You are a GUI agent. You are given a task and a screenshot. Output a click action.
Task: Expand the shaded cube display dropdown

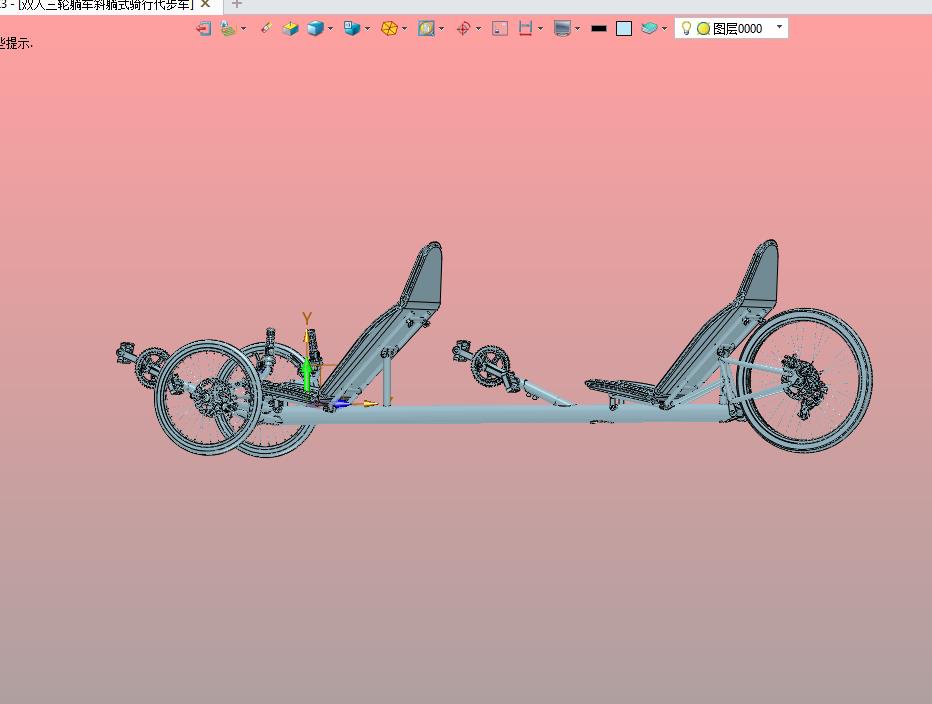[x=330, y=29]
